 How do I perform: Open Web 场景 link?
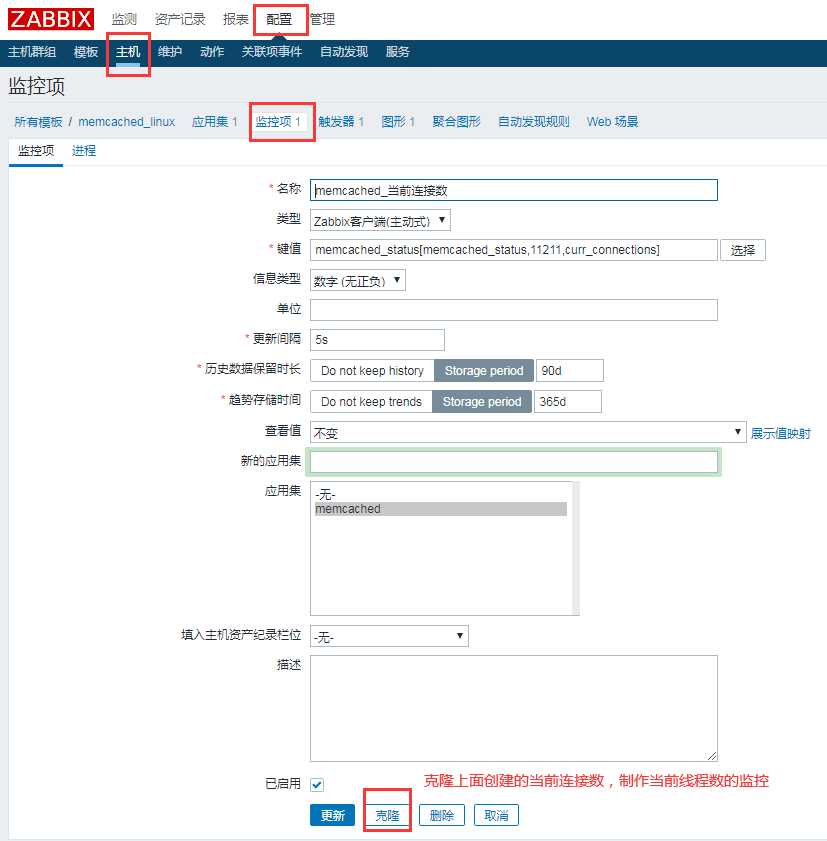tap(612, 122)
